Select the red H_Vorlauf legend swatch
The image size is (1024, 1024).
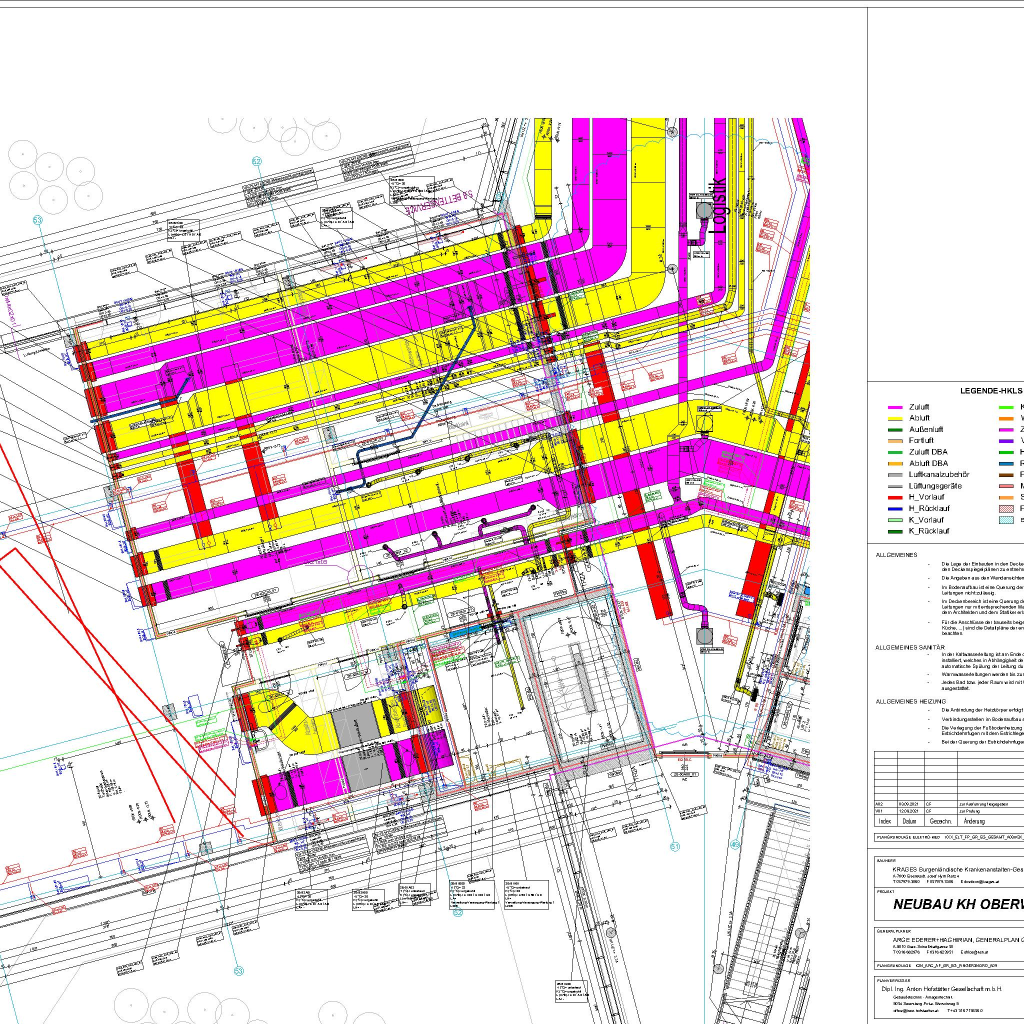click(x=896, y=497)
